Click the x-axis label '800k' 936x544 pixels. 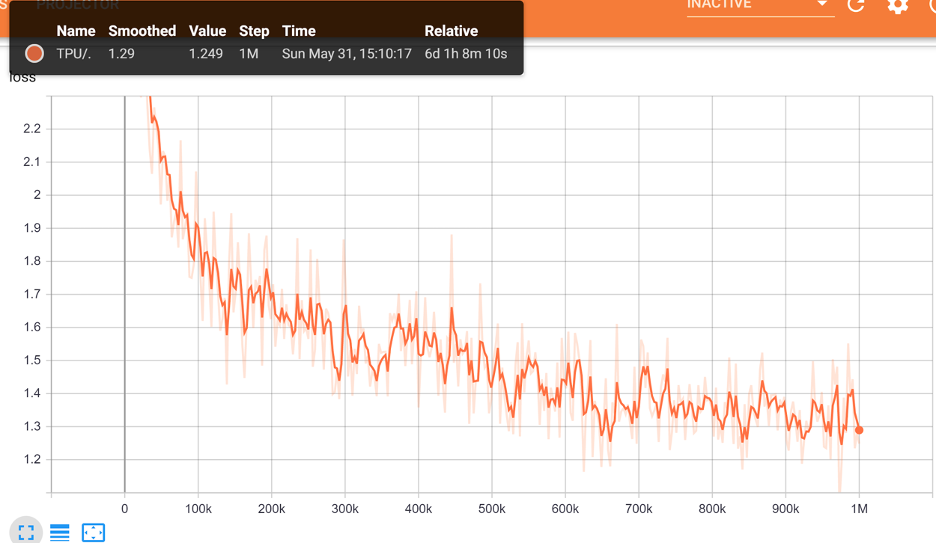(712, 509)
